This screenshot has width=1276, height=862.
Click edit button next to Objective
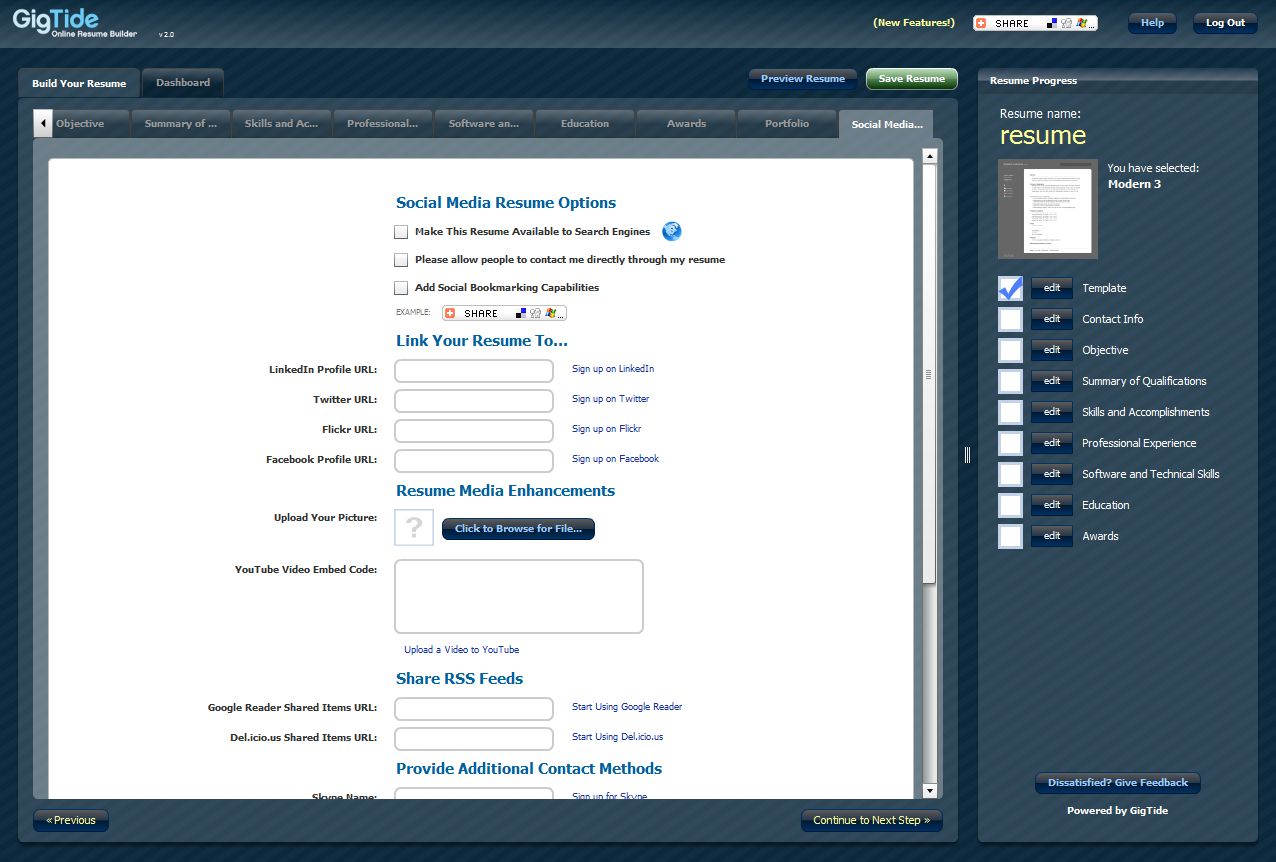coord(1052,350)
